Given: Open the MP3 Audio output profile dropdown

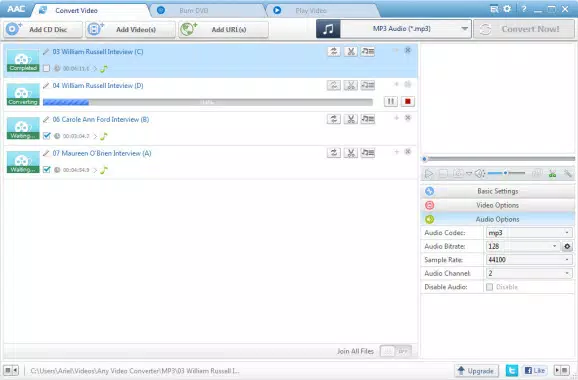Looking at the screenshot, I should 405,29.
